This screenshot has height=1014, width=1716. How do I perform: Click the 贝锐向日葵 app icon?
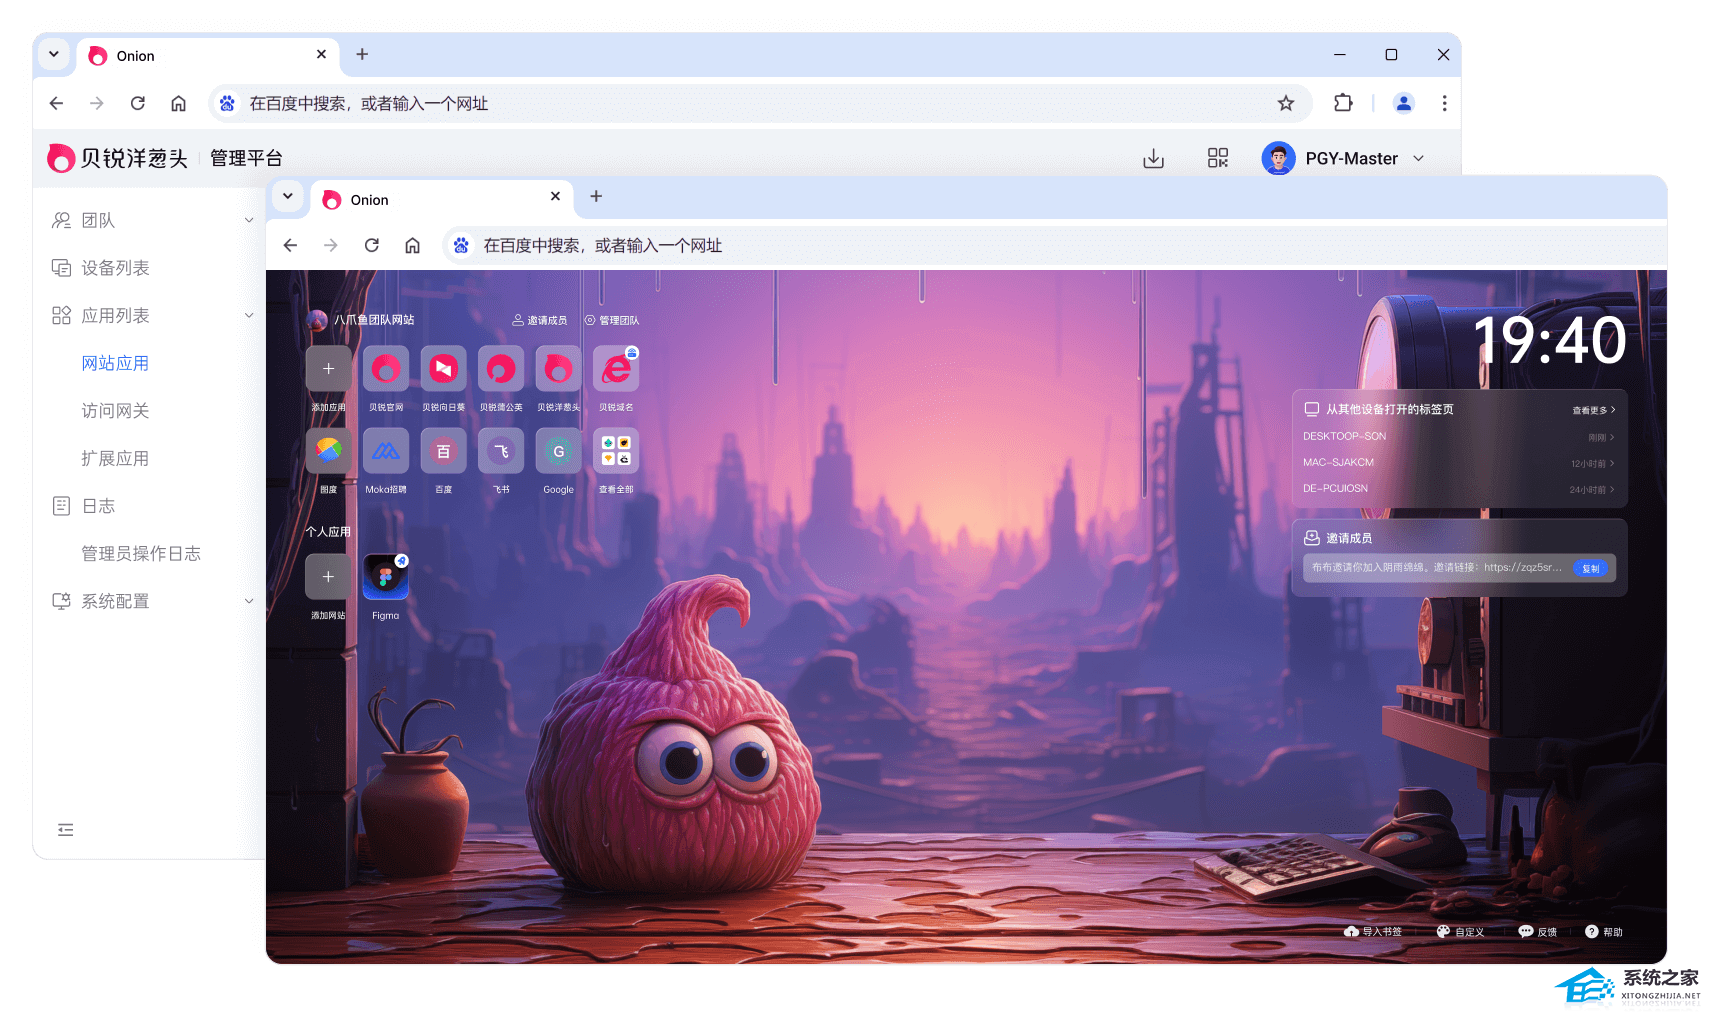[x=443, y=369]
